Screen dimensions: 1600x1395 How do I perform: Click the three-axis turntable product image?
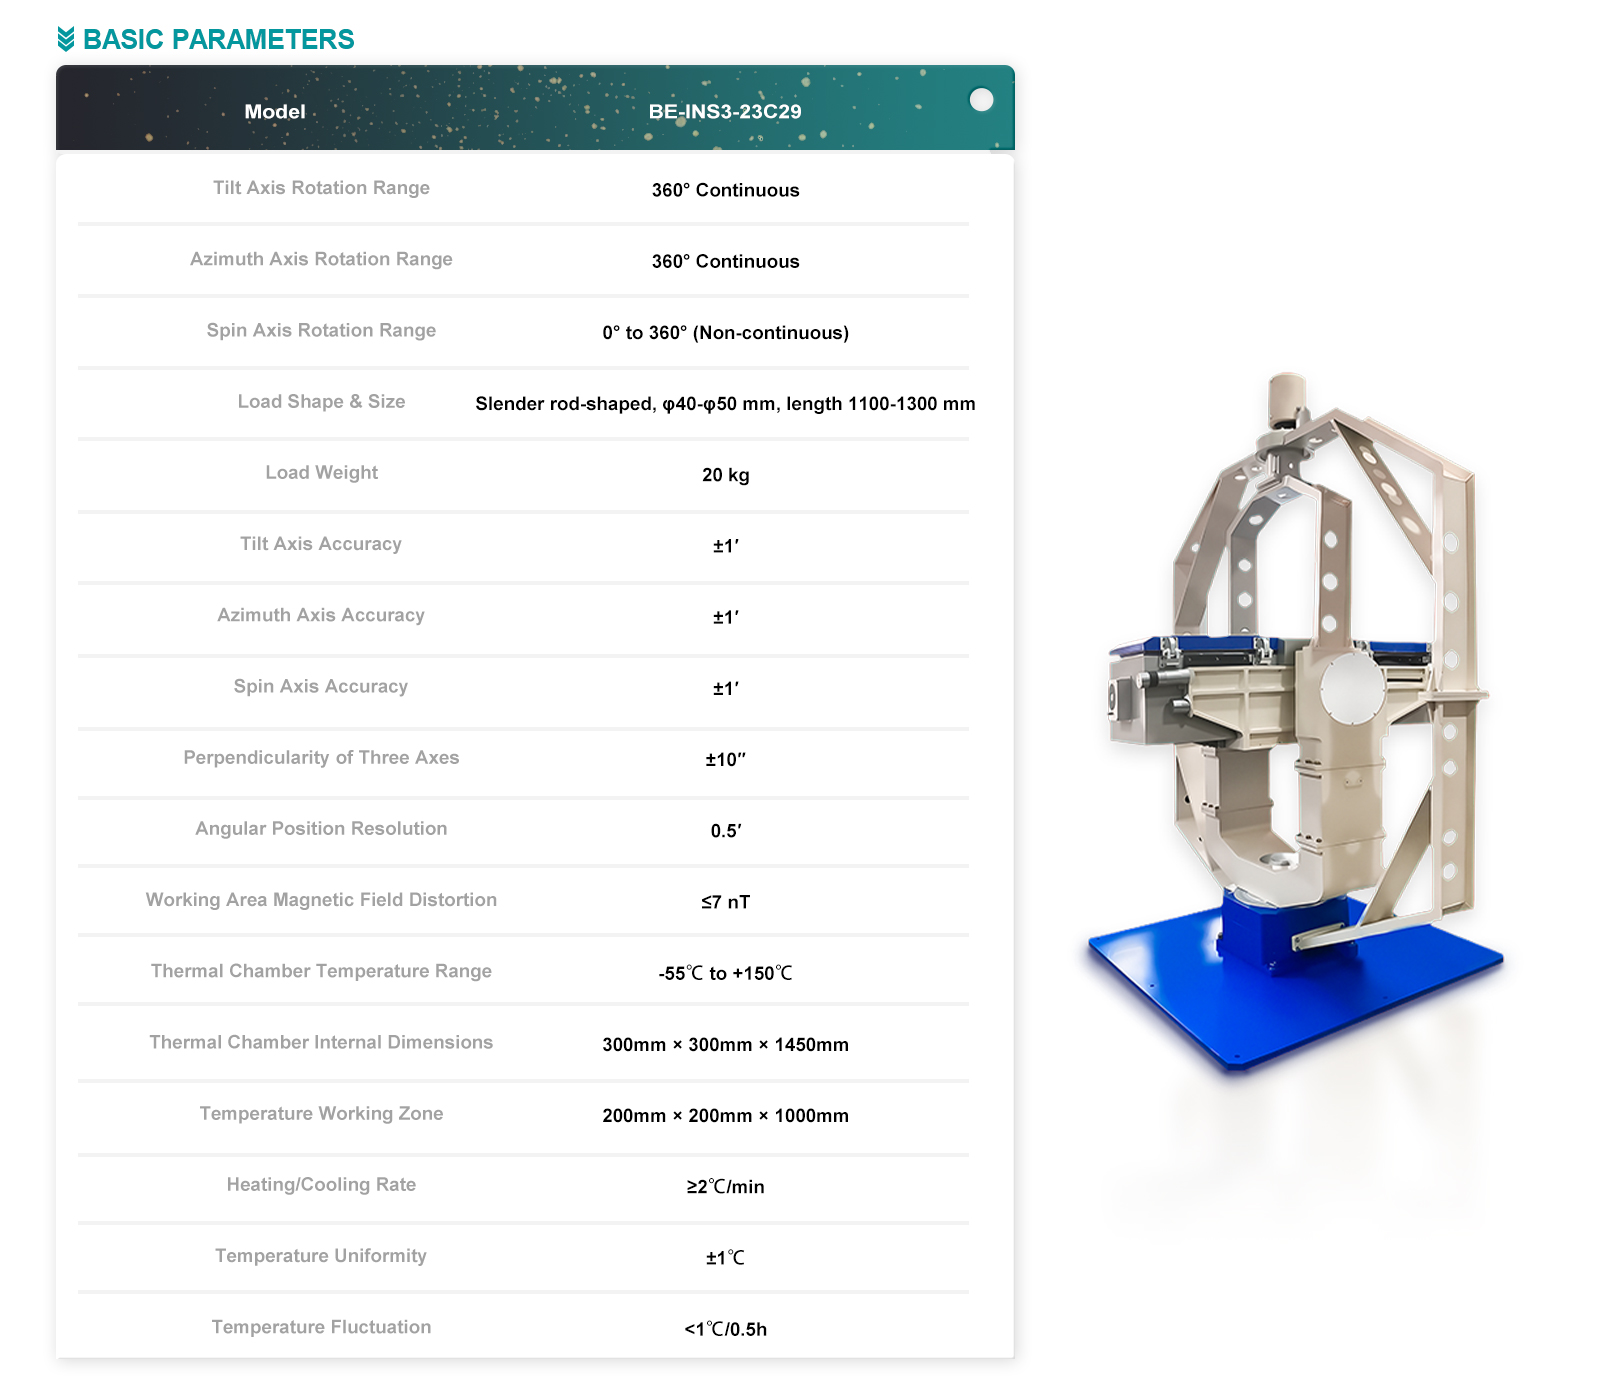[1295, 720]
